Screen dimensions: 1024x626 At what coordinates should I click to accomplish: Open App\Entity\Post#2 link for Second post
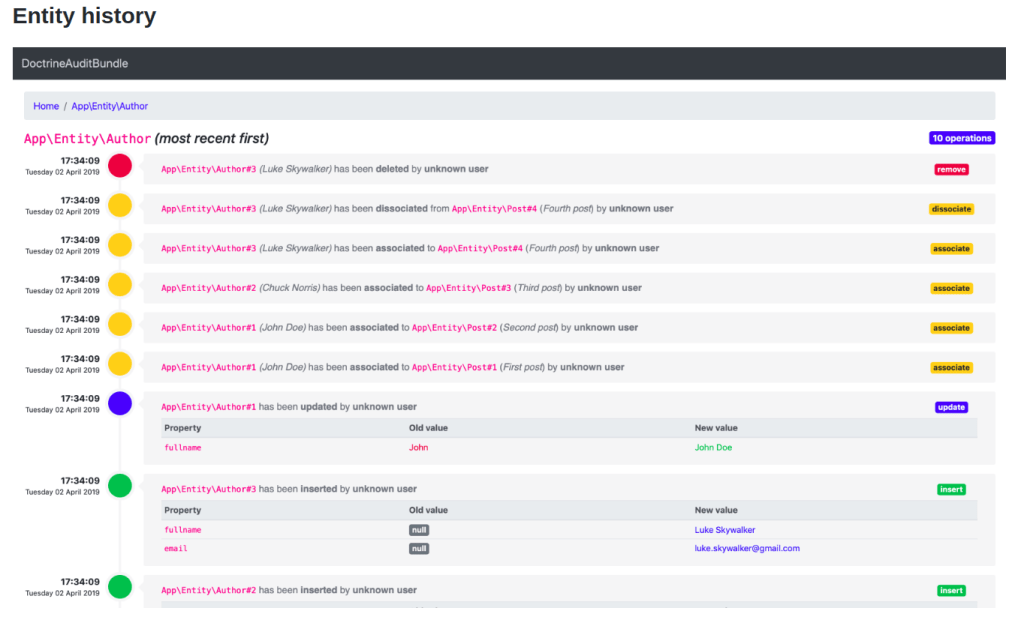(454, 328)
